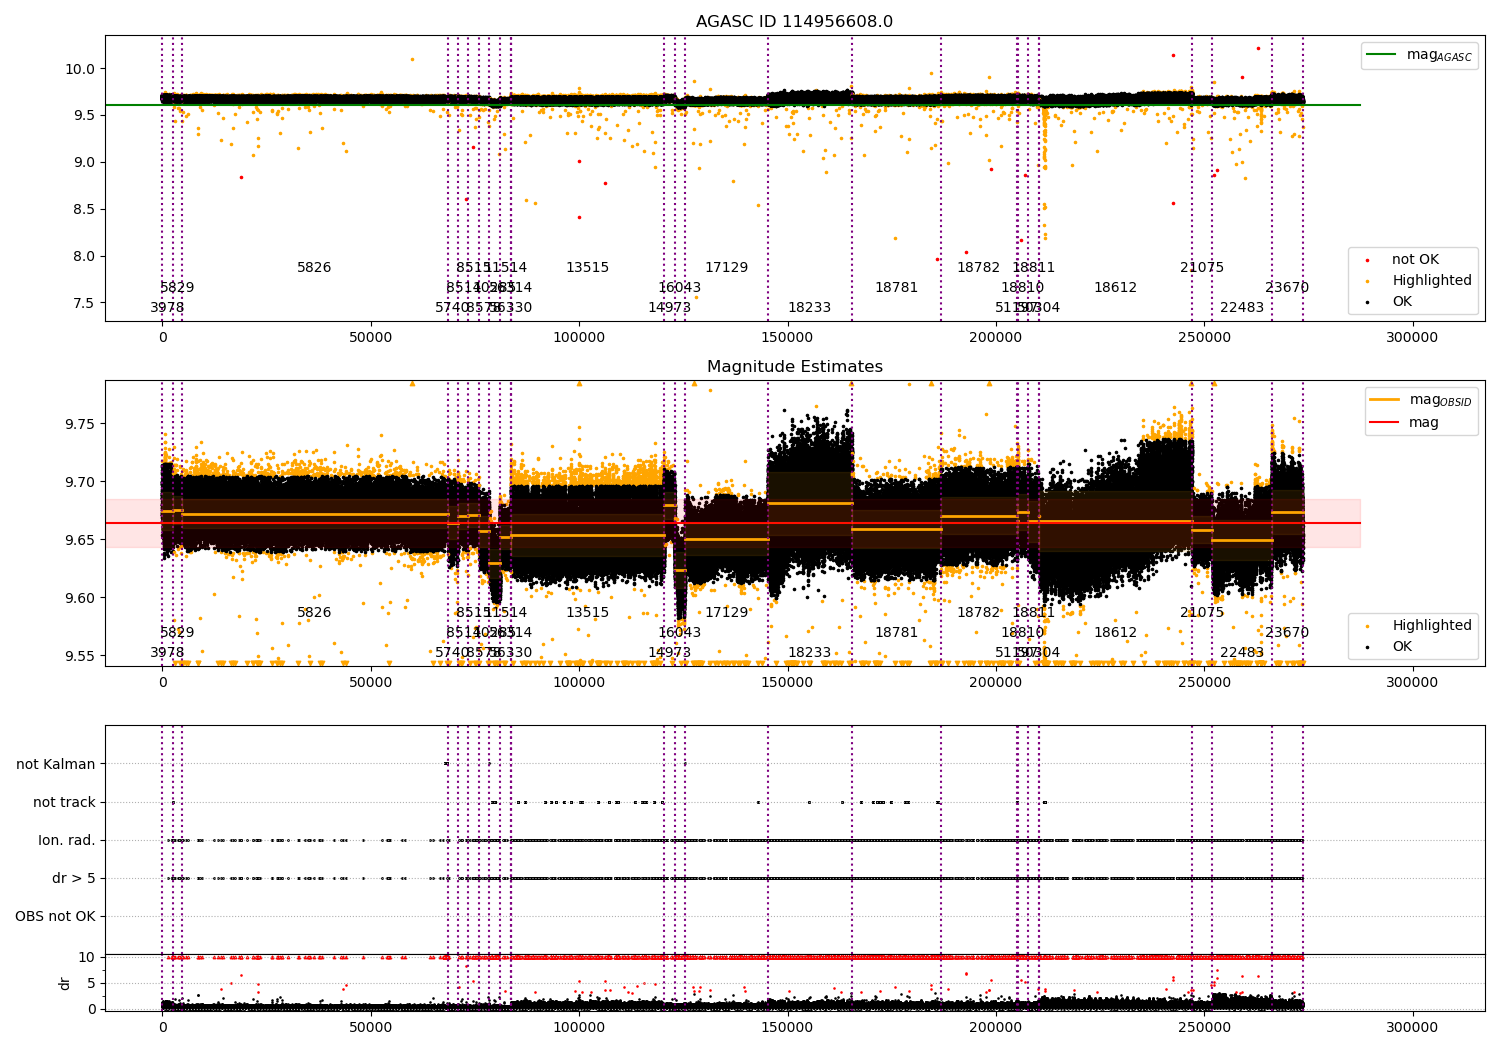Click the 'AGASC ID 114956608.0' plot title
Viewport: 1500px width, 1050px height.
point(794,22)
